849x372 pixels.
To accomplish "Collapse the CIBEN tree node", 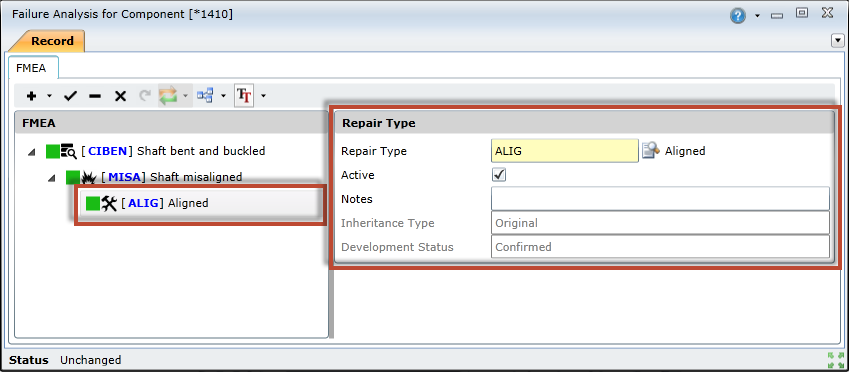I will [x=31, y=152].
